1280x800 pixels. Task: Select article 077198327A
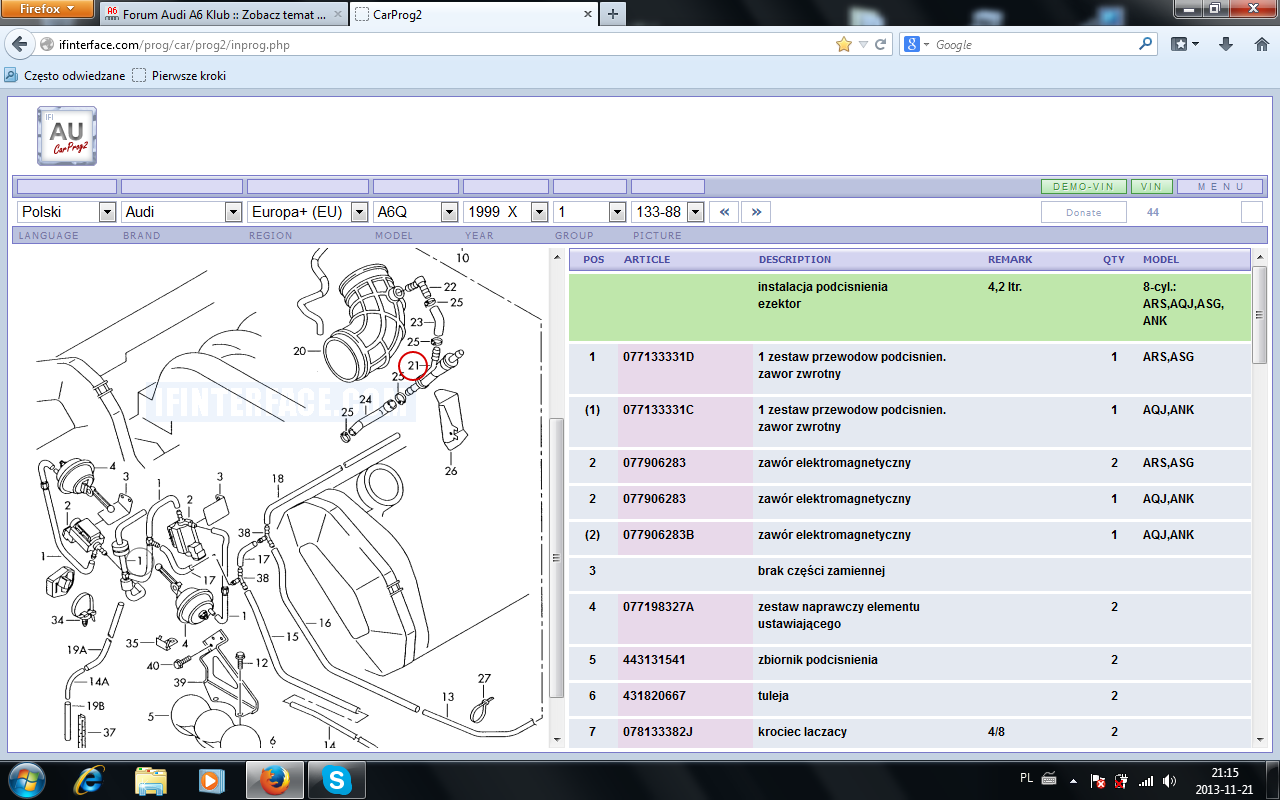(x=658, y=607)
